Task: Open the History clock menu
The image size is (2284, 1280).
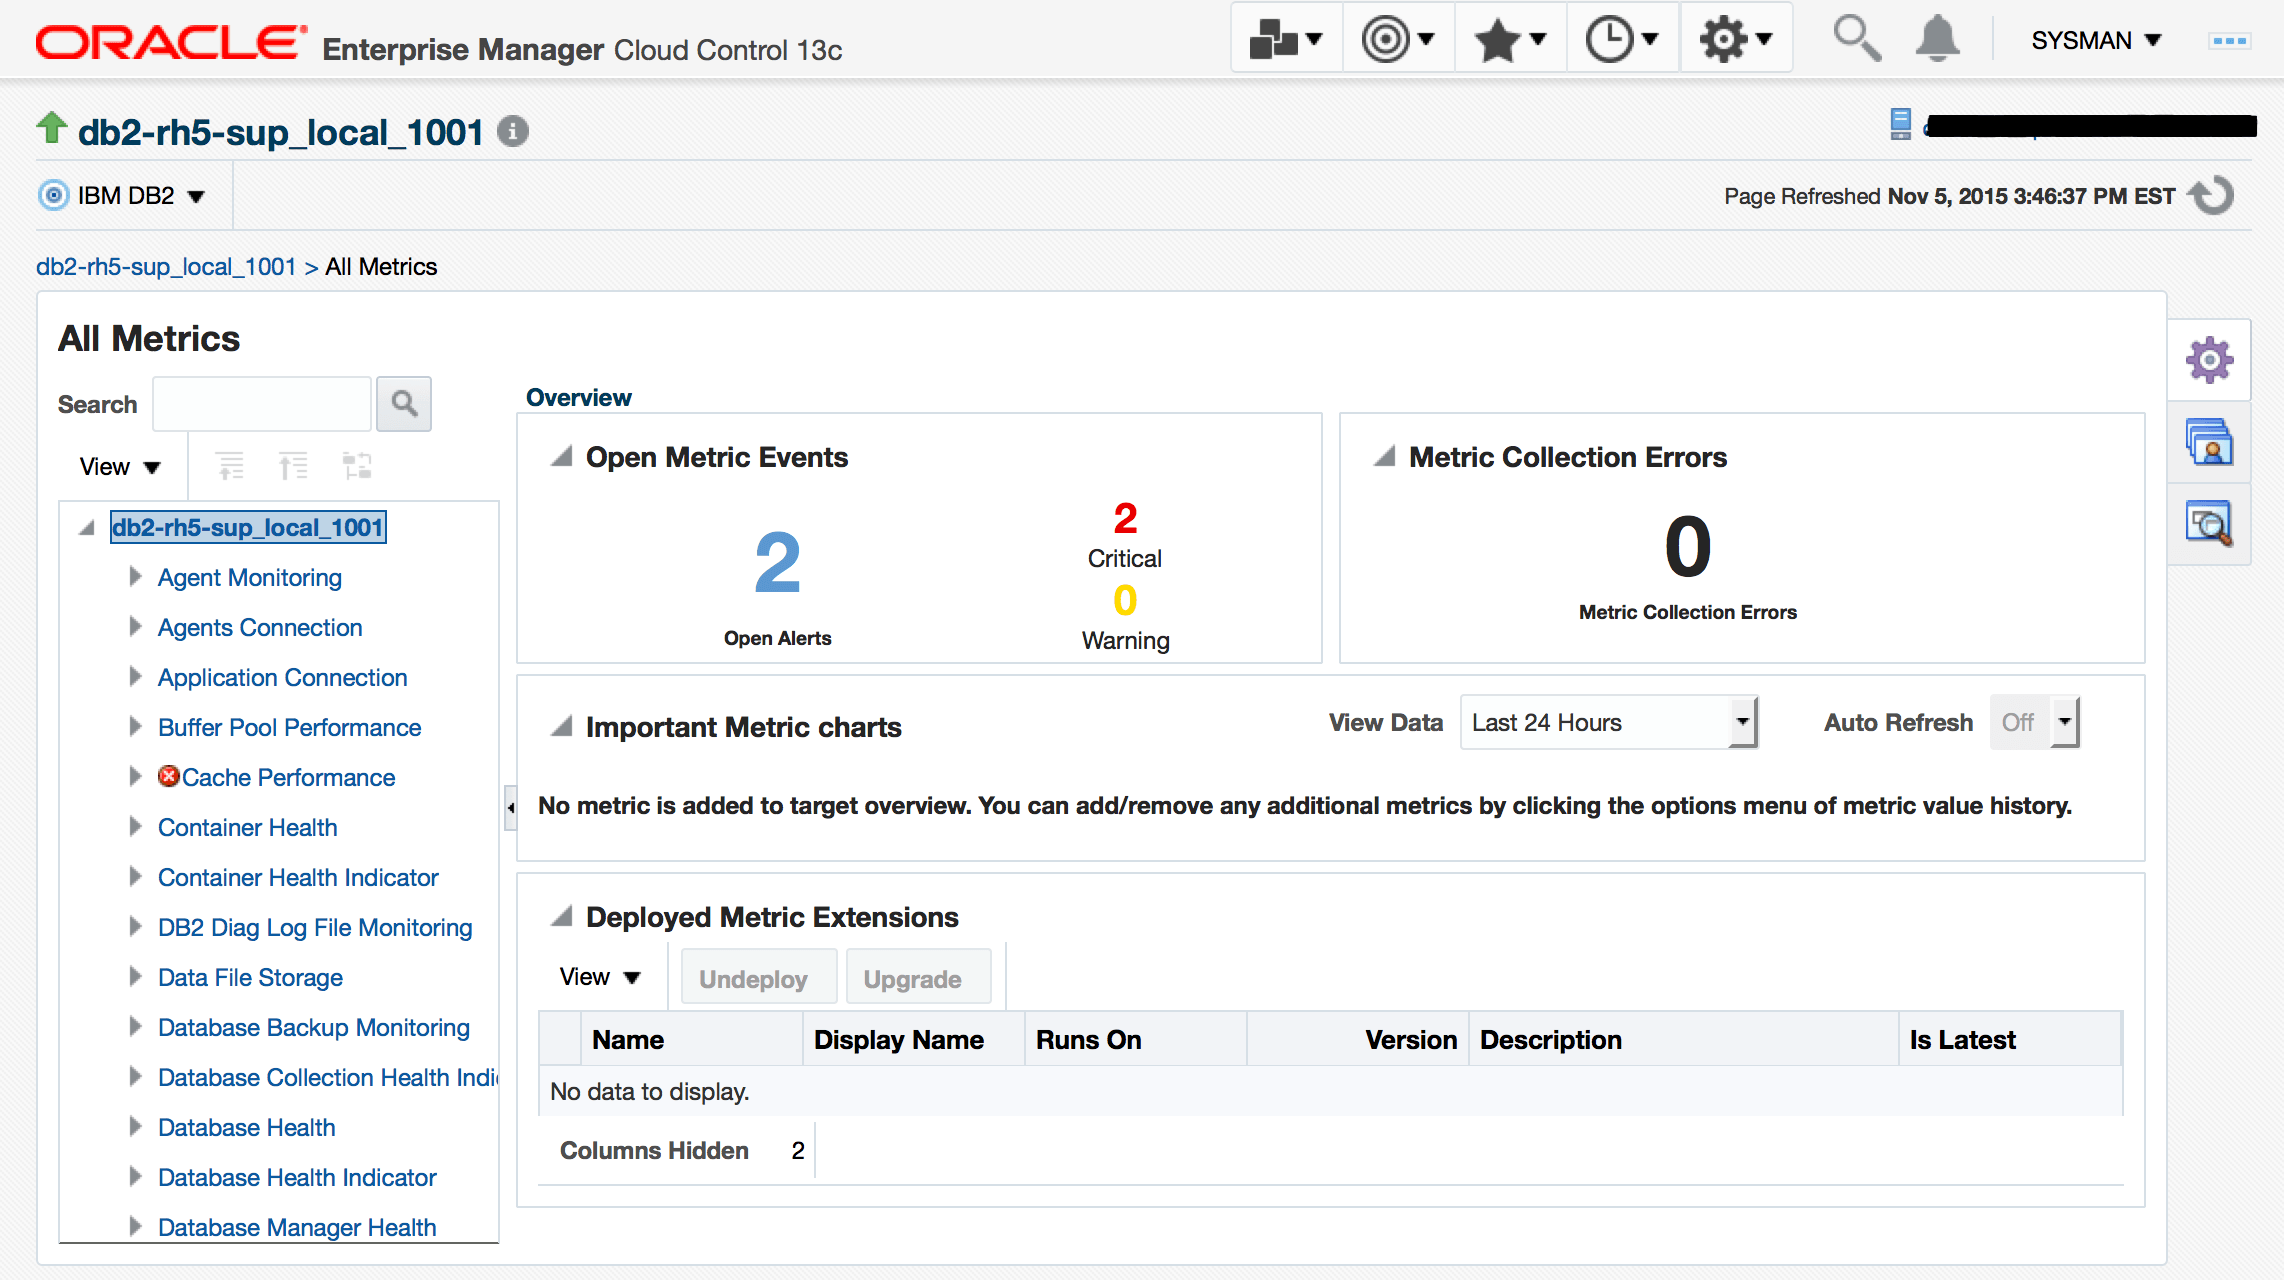Action: [x=1621, y=40]
